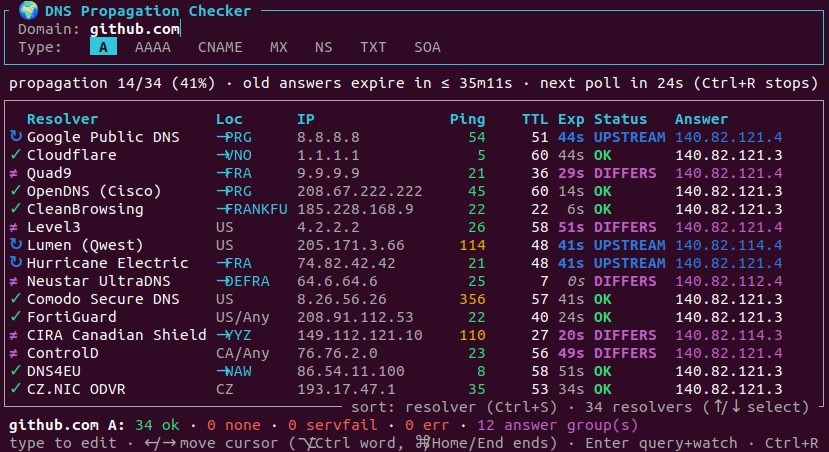Click UPSTREAM status in Hurricane Electric row

tap(629, 263)
